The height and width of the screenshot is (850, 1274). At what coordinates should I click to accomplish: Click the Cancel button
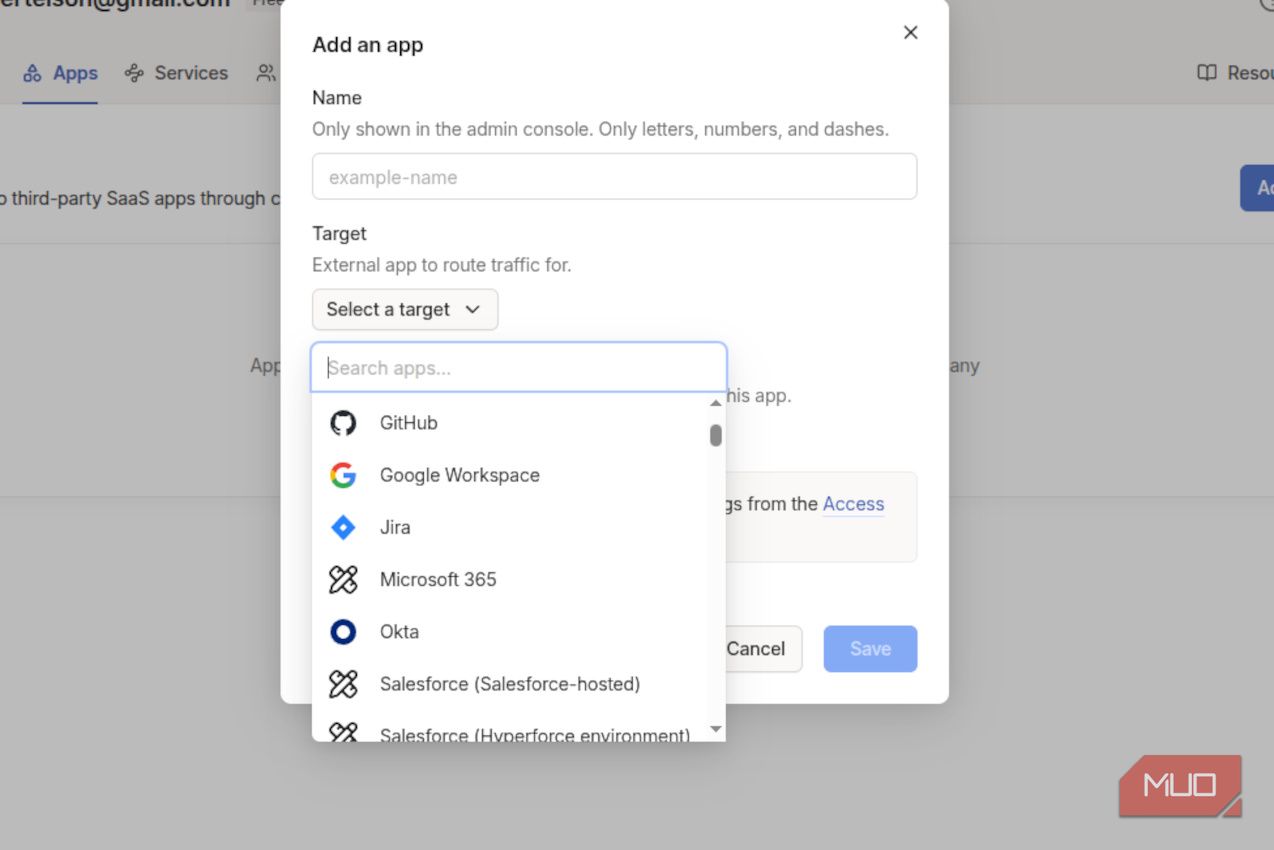(756, 649)
